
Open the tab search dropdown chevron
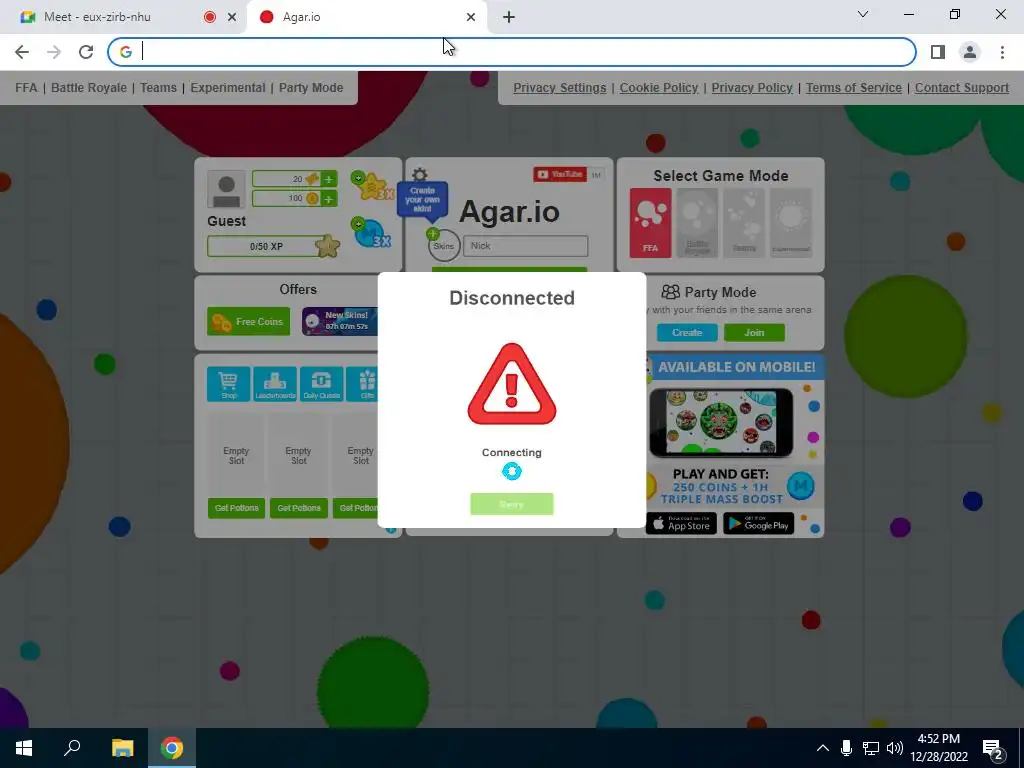[863, 14]
